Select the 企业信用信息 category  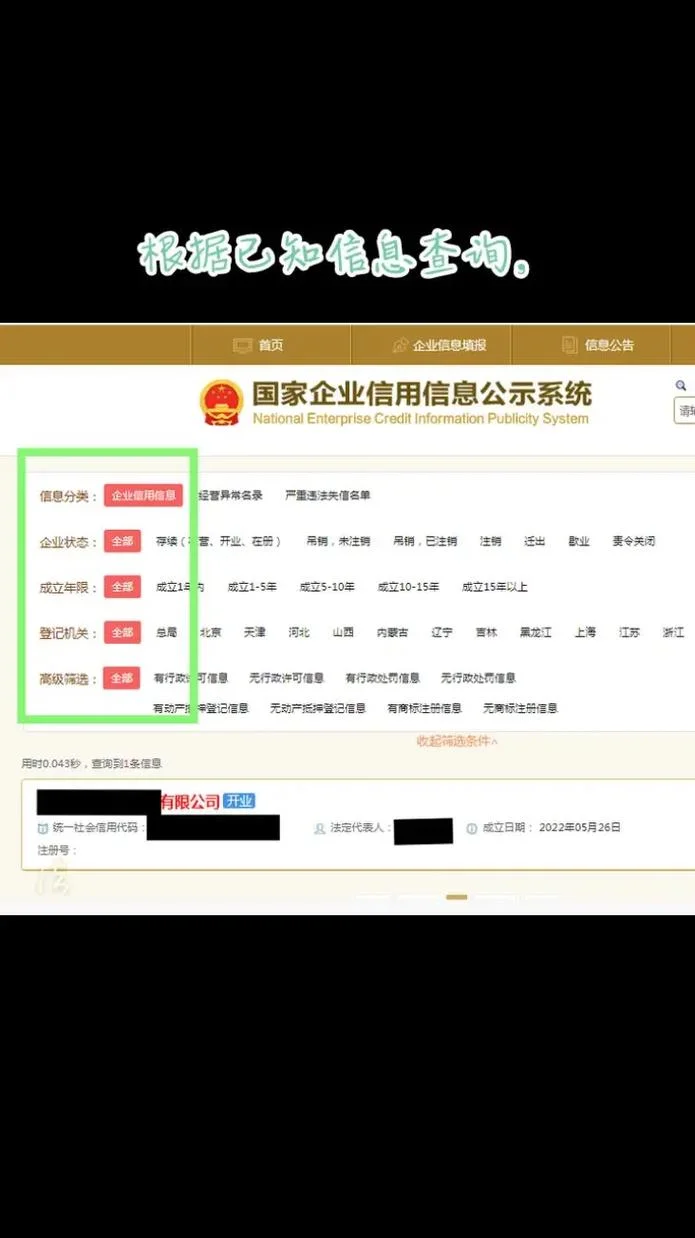(x=144, y=495)
